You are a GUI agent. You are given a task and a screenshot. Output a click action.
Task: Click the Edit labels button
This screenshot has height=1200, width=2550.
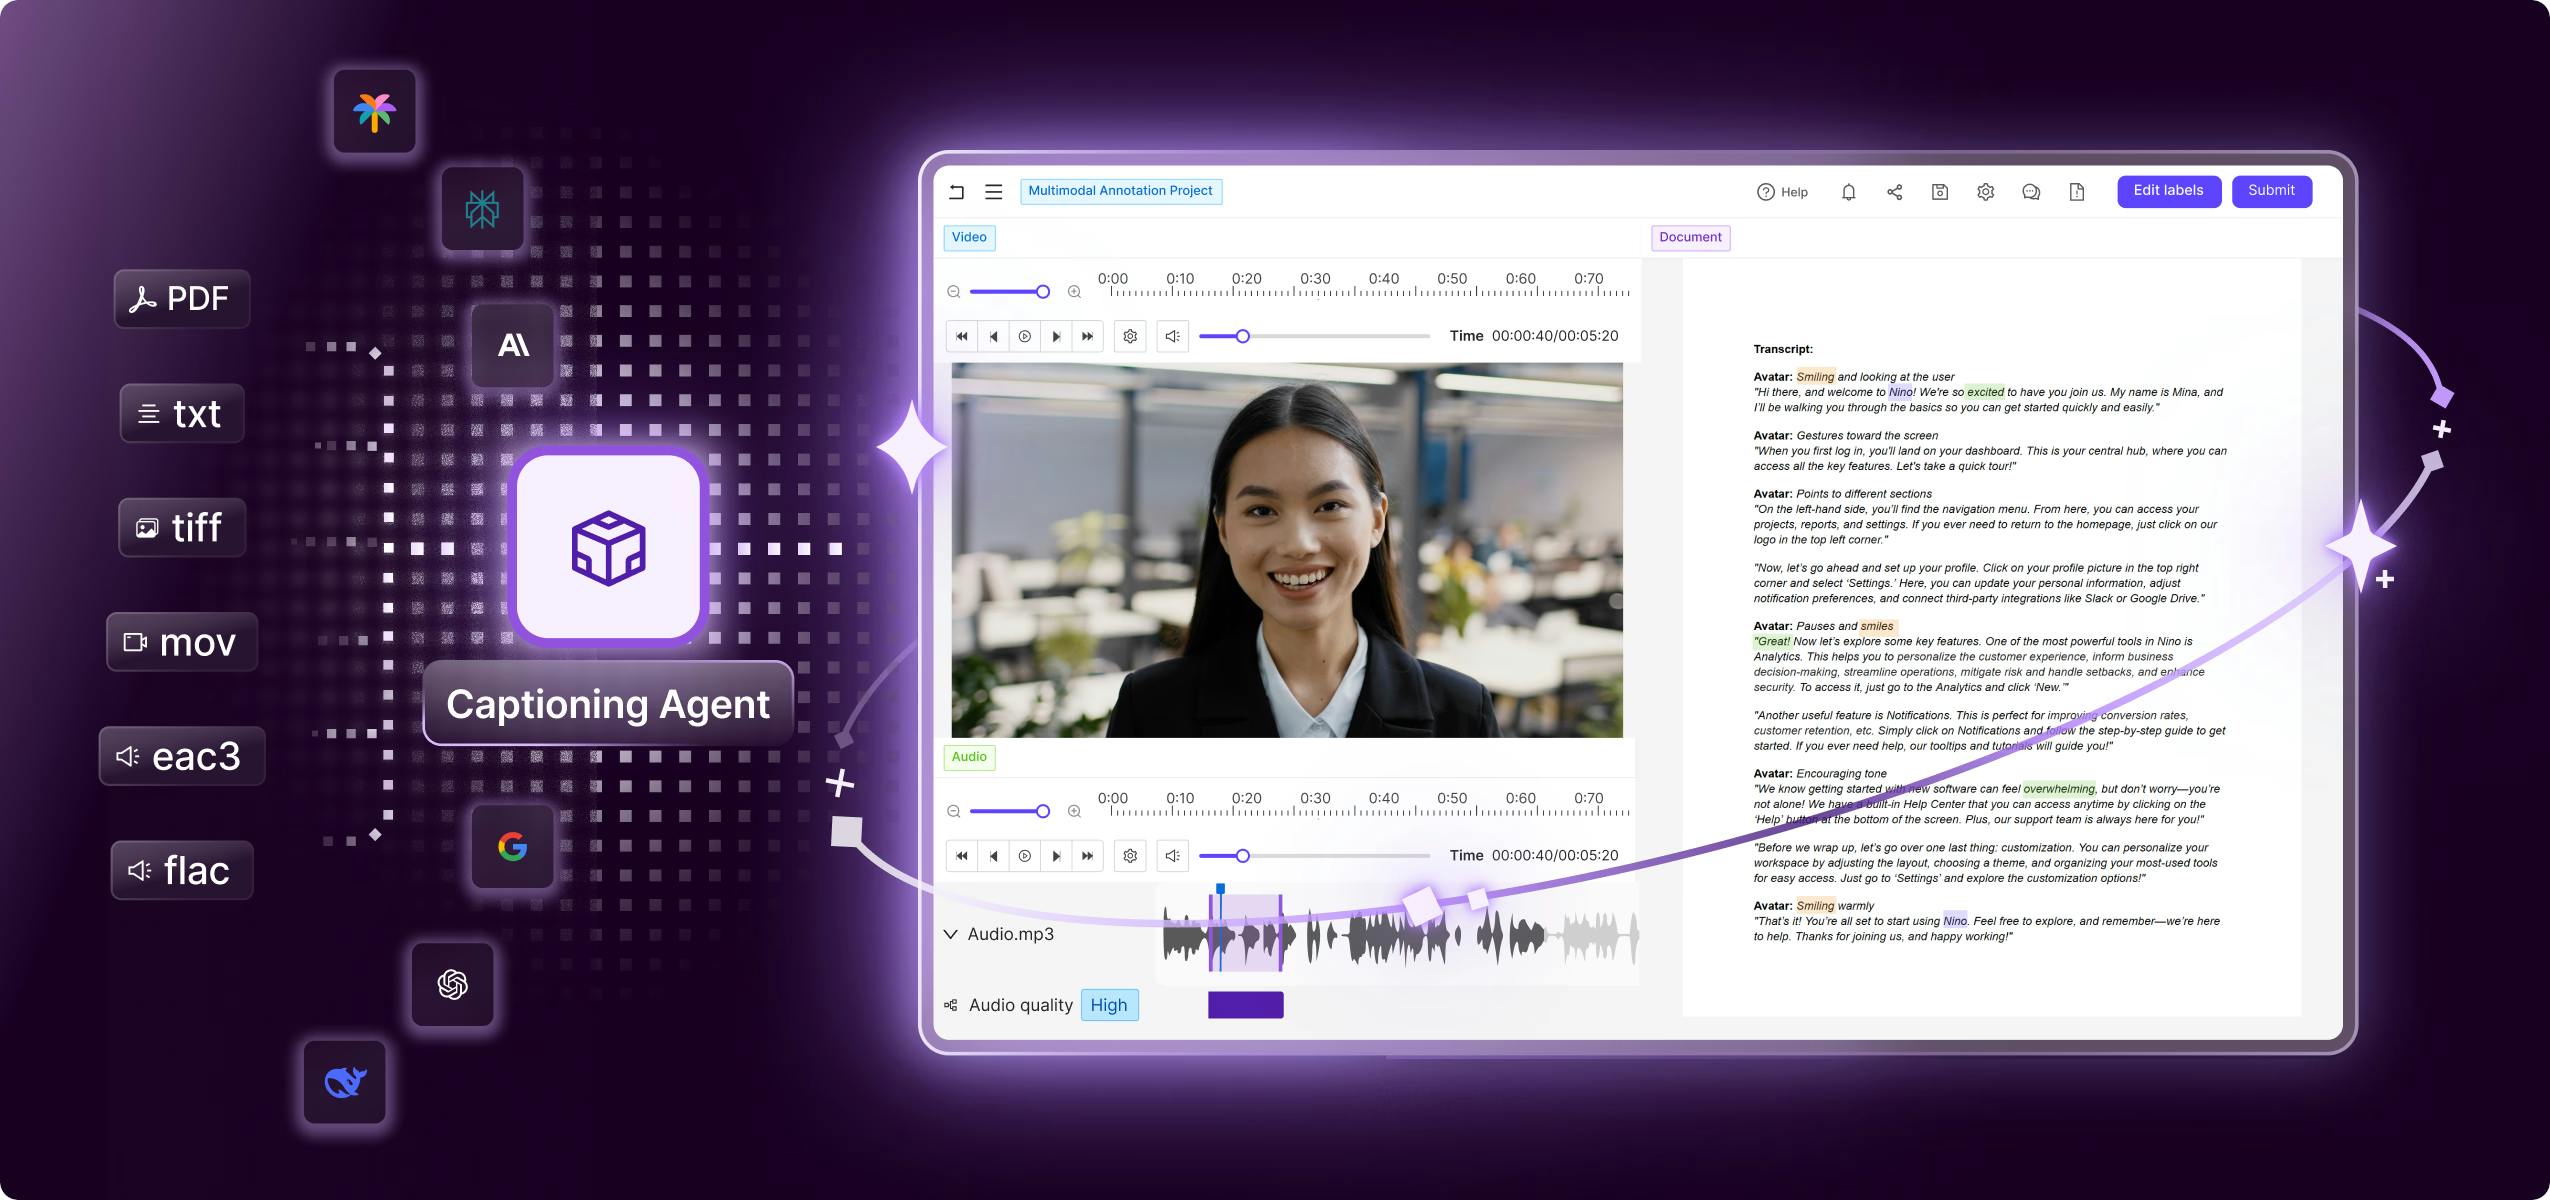[2173, 190]
